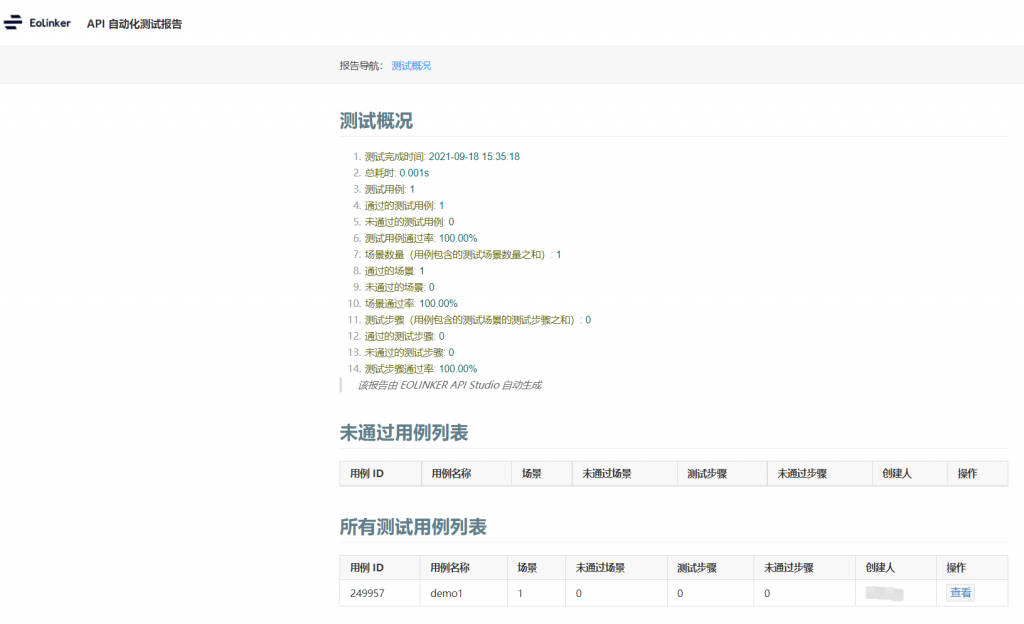Click the 测试概况 section heading

tap(376, 121)
